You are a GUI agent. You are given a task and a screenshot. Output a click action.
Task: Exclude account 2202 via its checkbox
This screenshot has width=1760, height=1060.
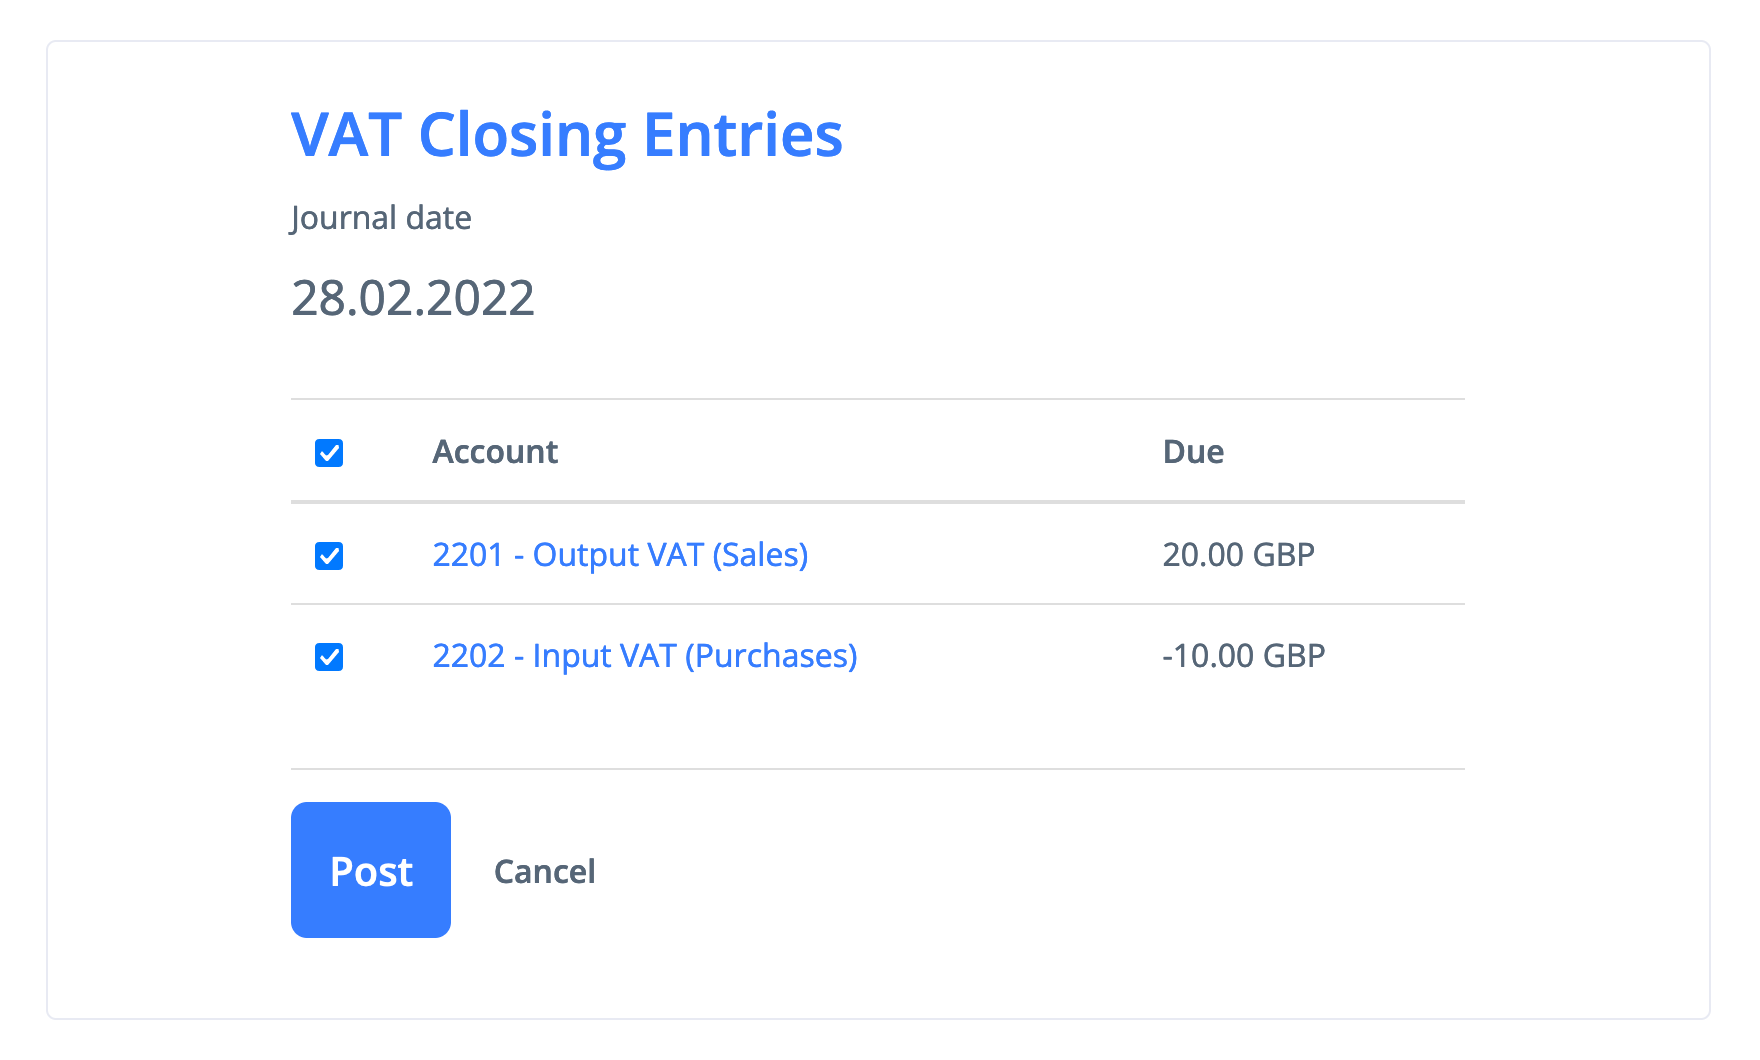[x=329, y=657]
